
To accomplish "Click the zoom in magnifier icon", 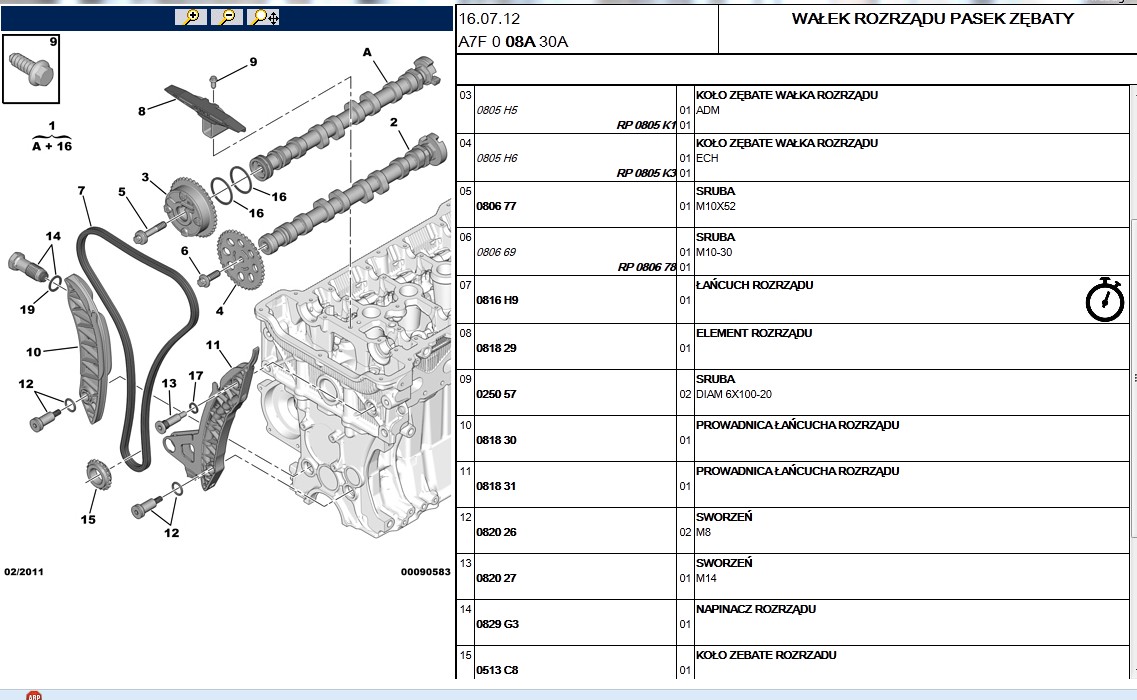I will coord(190,17).
